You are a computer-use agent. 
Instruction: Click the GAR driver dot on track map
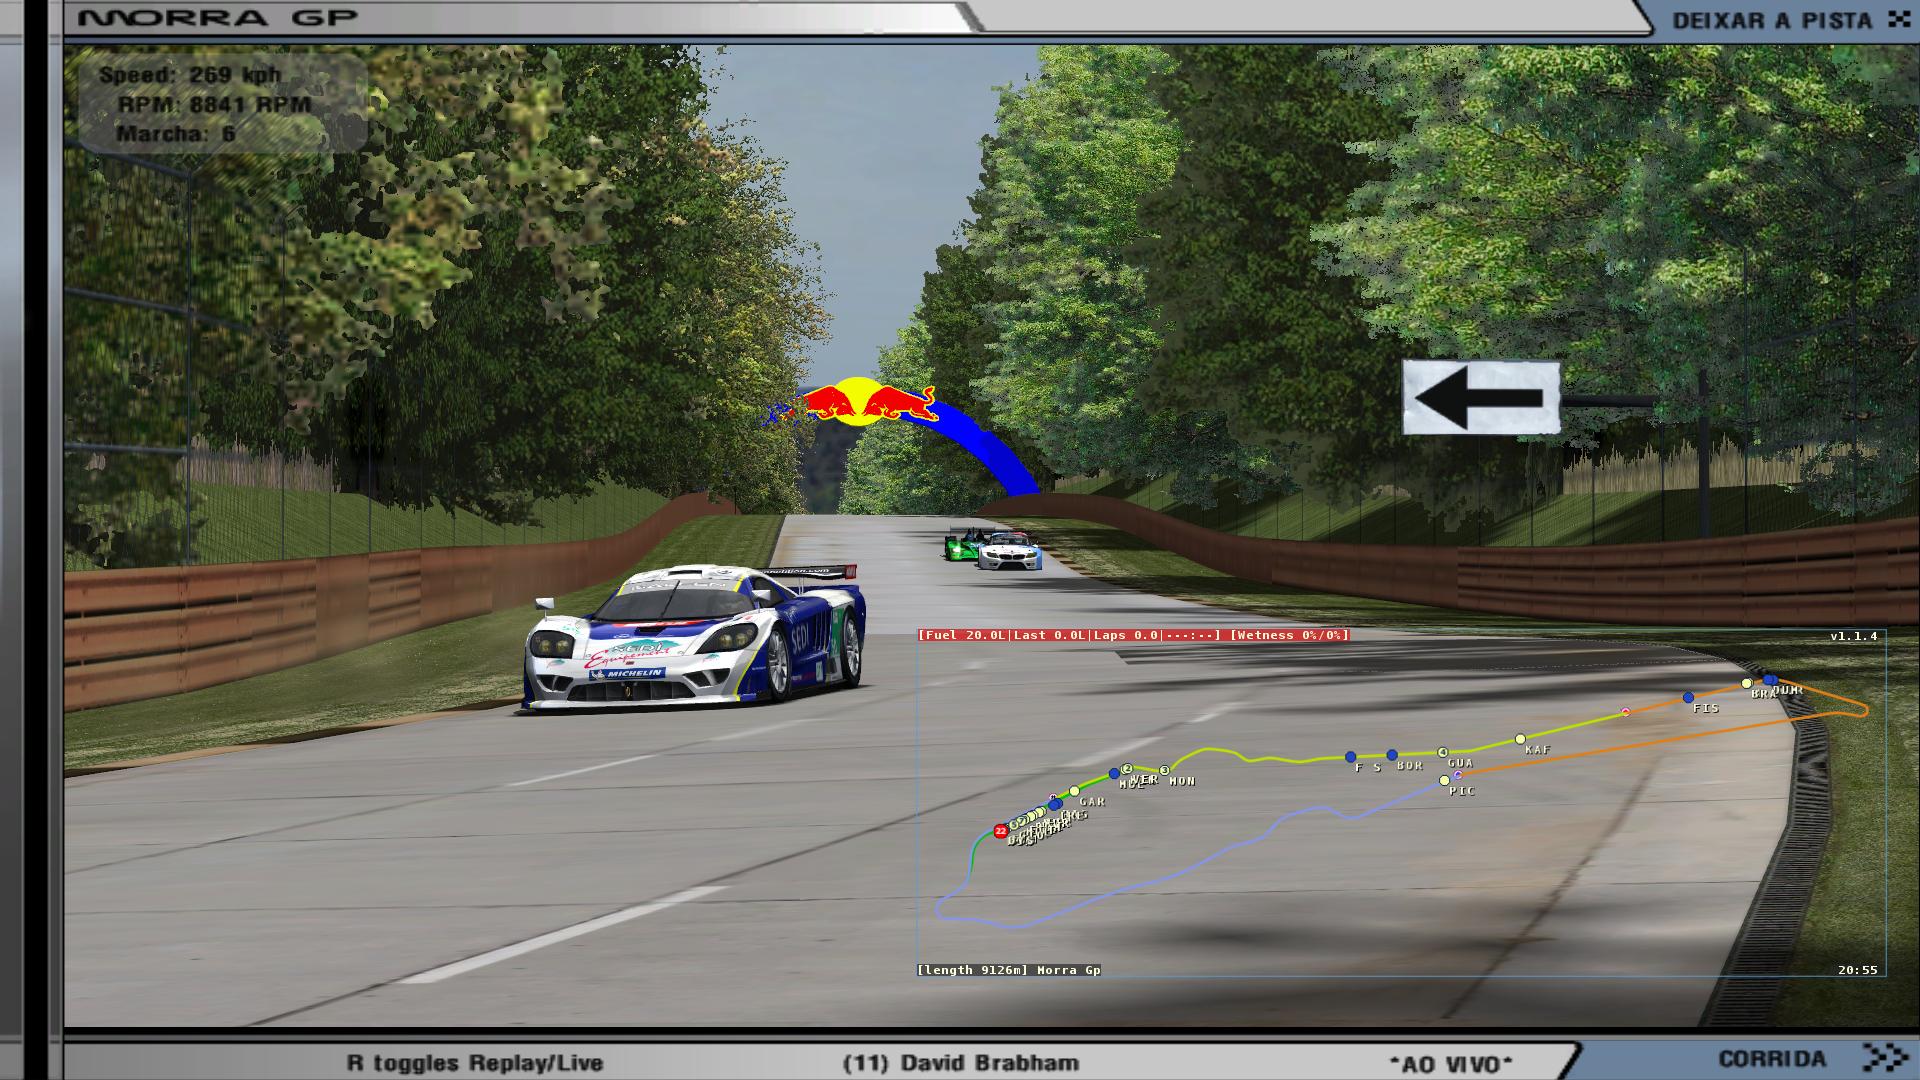tap(1074, 791)
